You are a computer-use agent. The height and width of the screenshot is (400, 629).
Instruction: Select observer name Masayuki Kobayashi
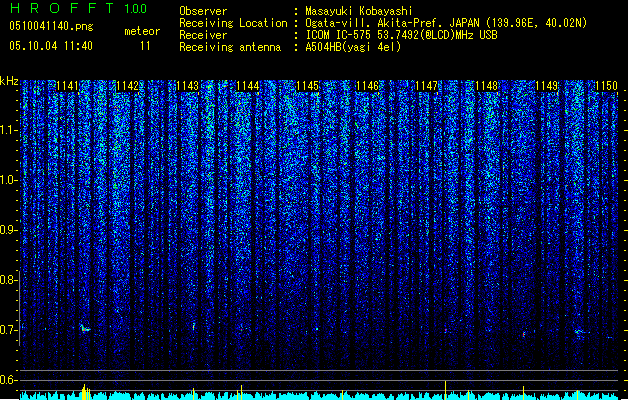pyautogui.click(x=359, y=11)
